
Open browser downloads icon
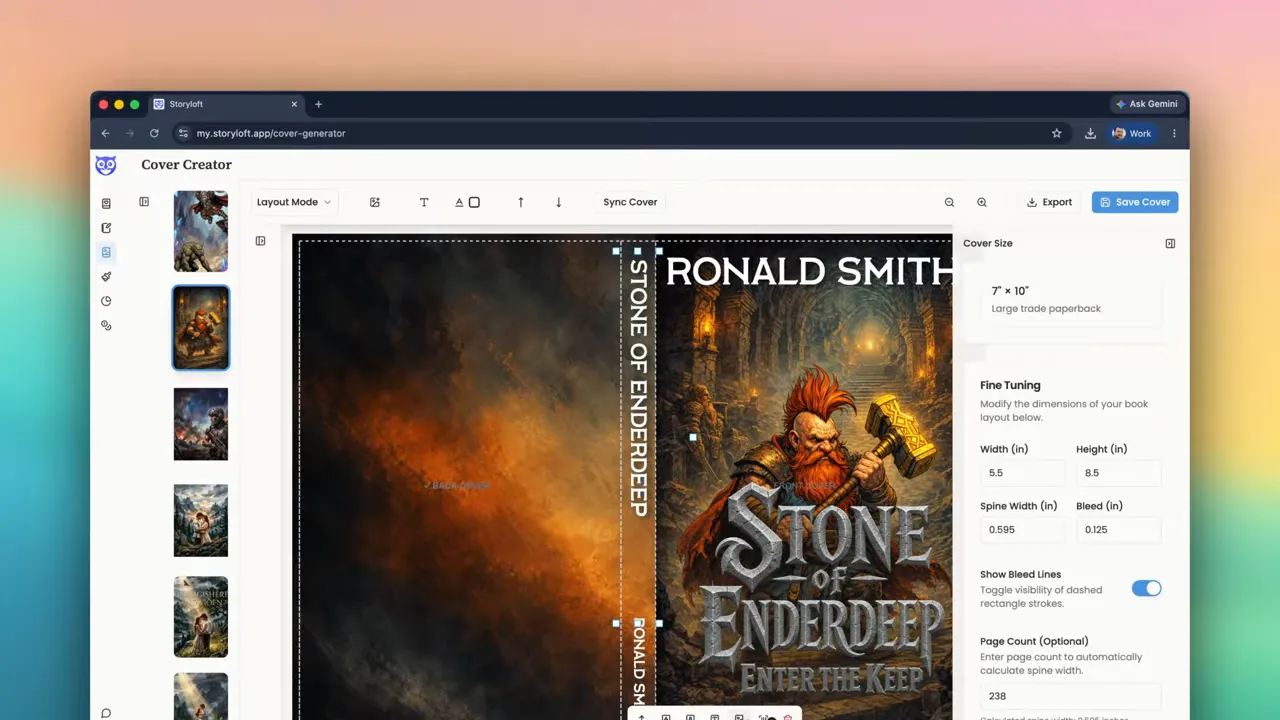[1090, 133]
